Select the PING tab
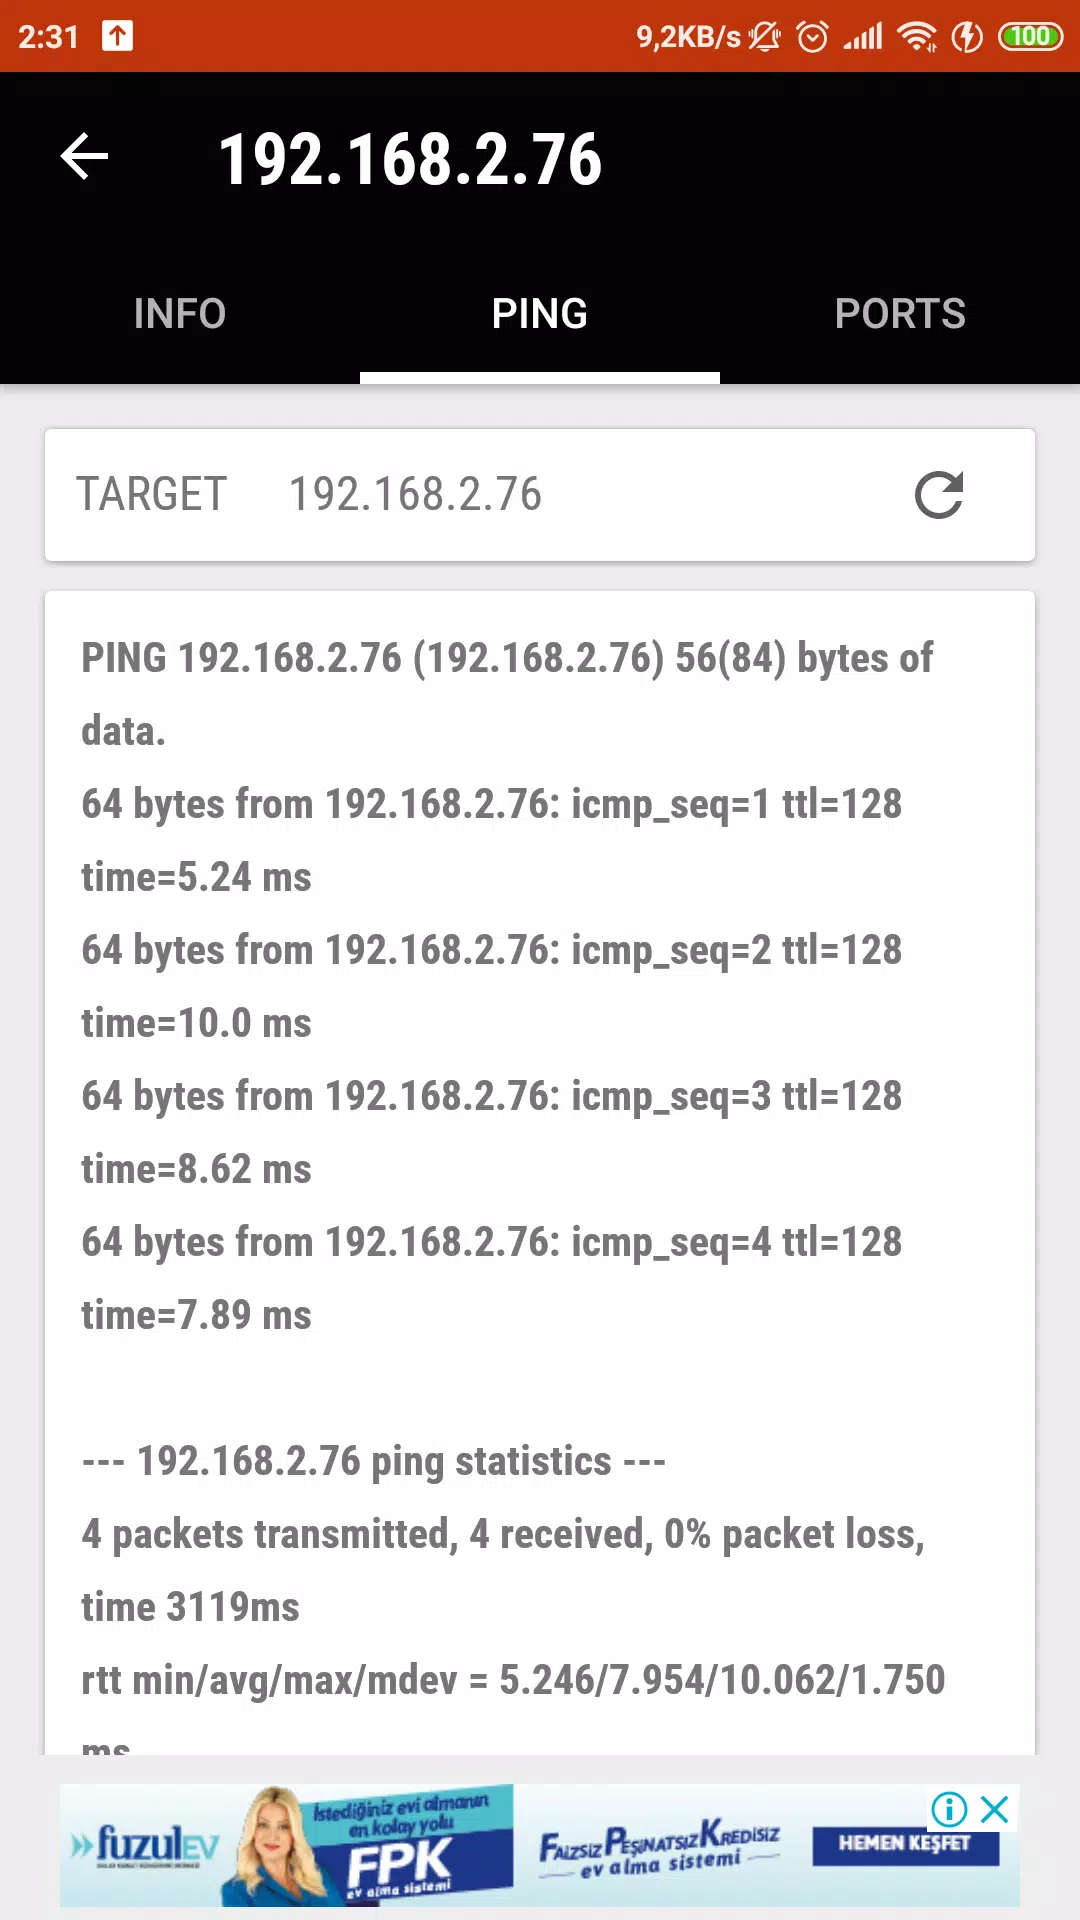This screenshot has width=1080, height=1920. pos(540,314)
